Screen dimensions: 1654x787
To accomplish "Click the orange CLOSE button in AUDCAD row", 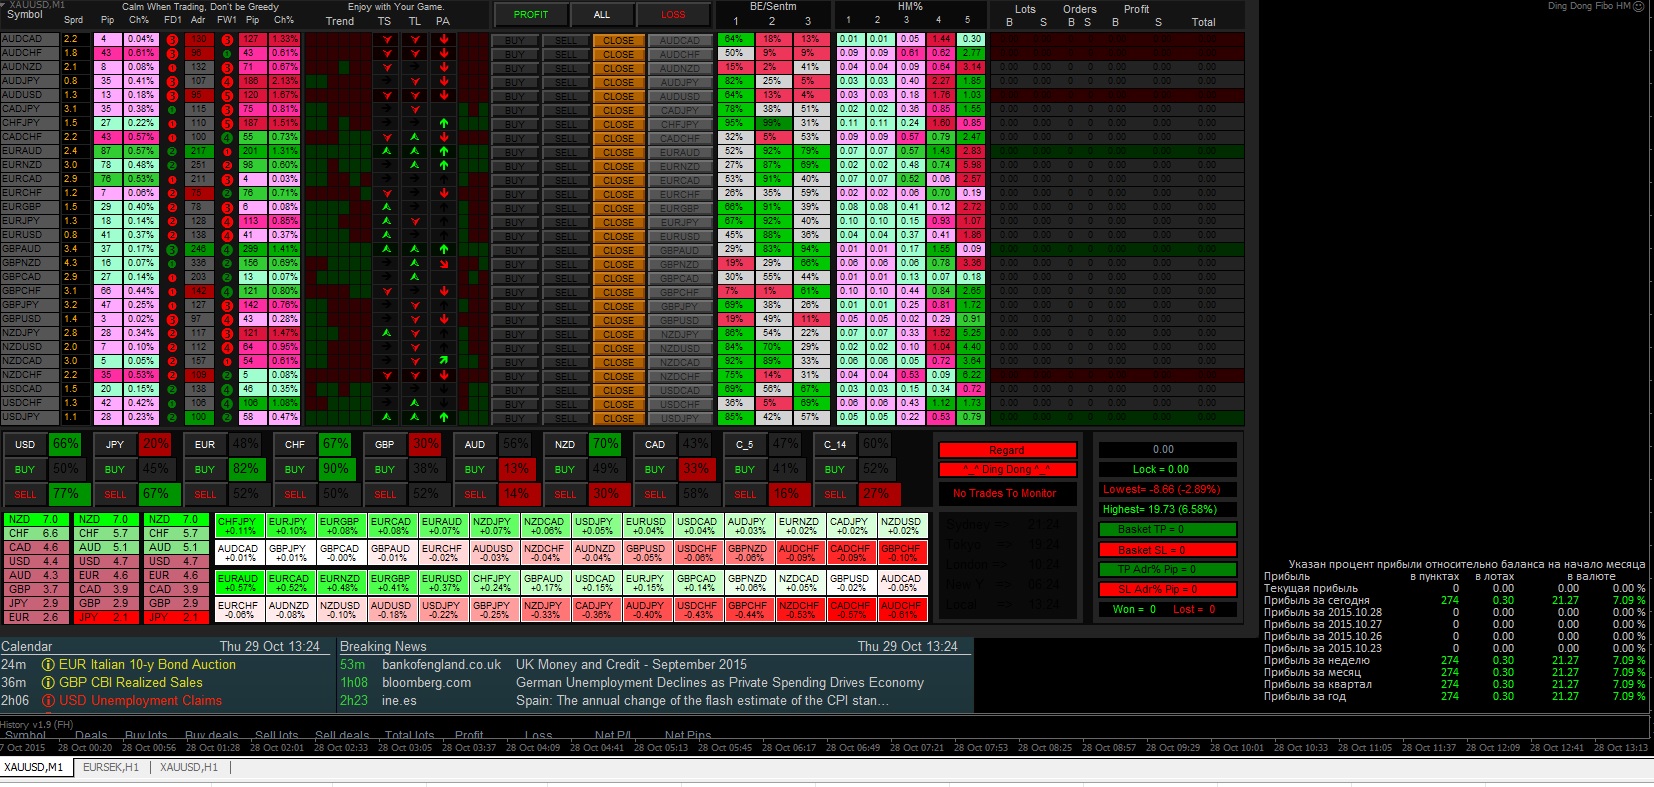I will pyautogui.click(x=618, y=41).
